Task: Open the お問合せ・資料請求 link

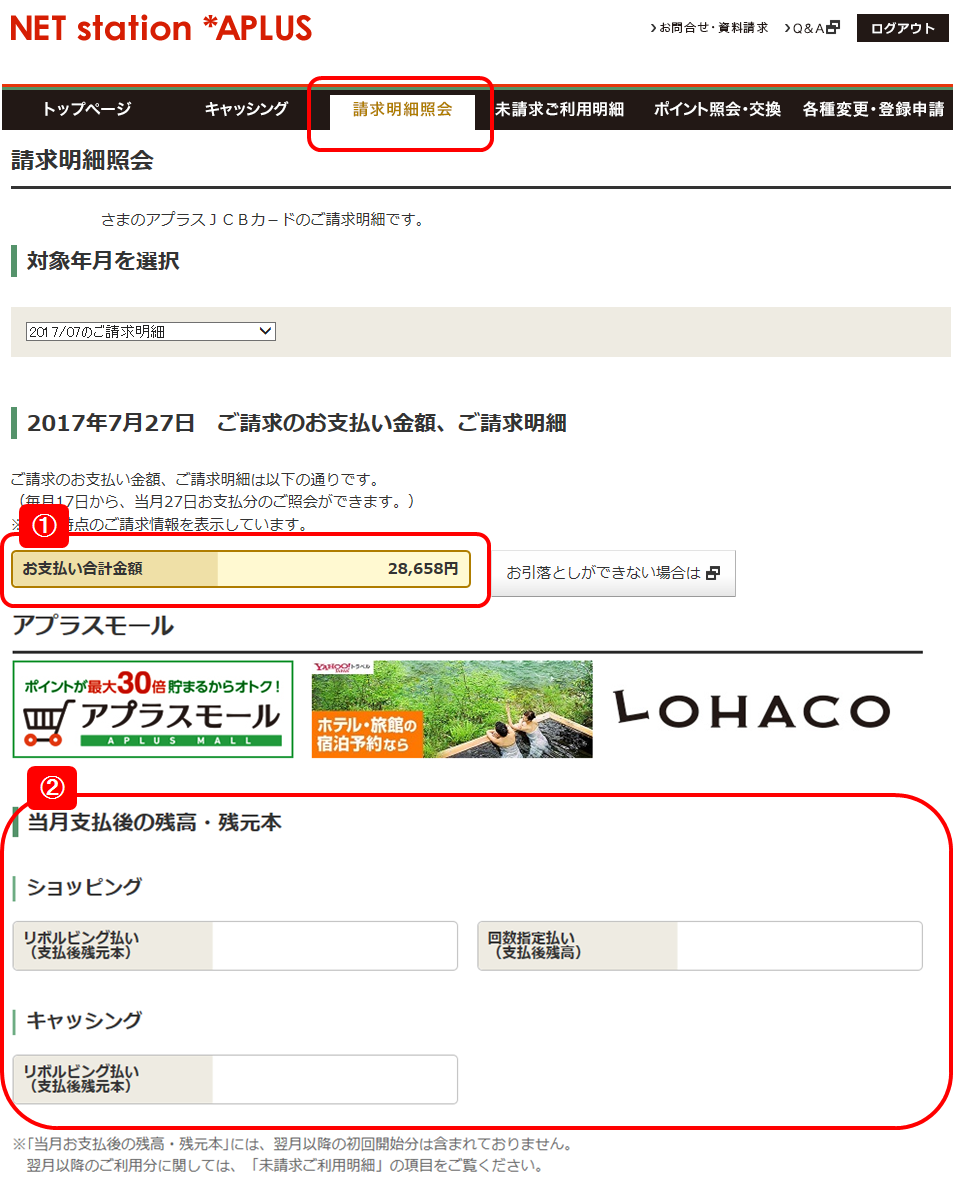Action: (709, 28)
